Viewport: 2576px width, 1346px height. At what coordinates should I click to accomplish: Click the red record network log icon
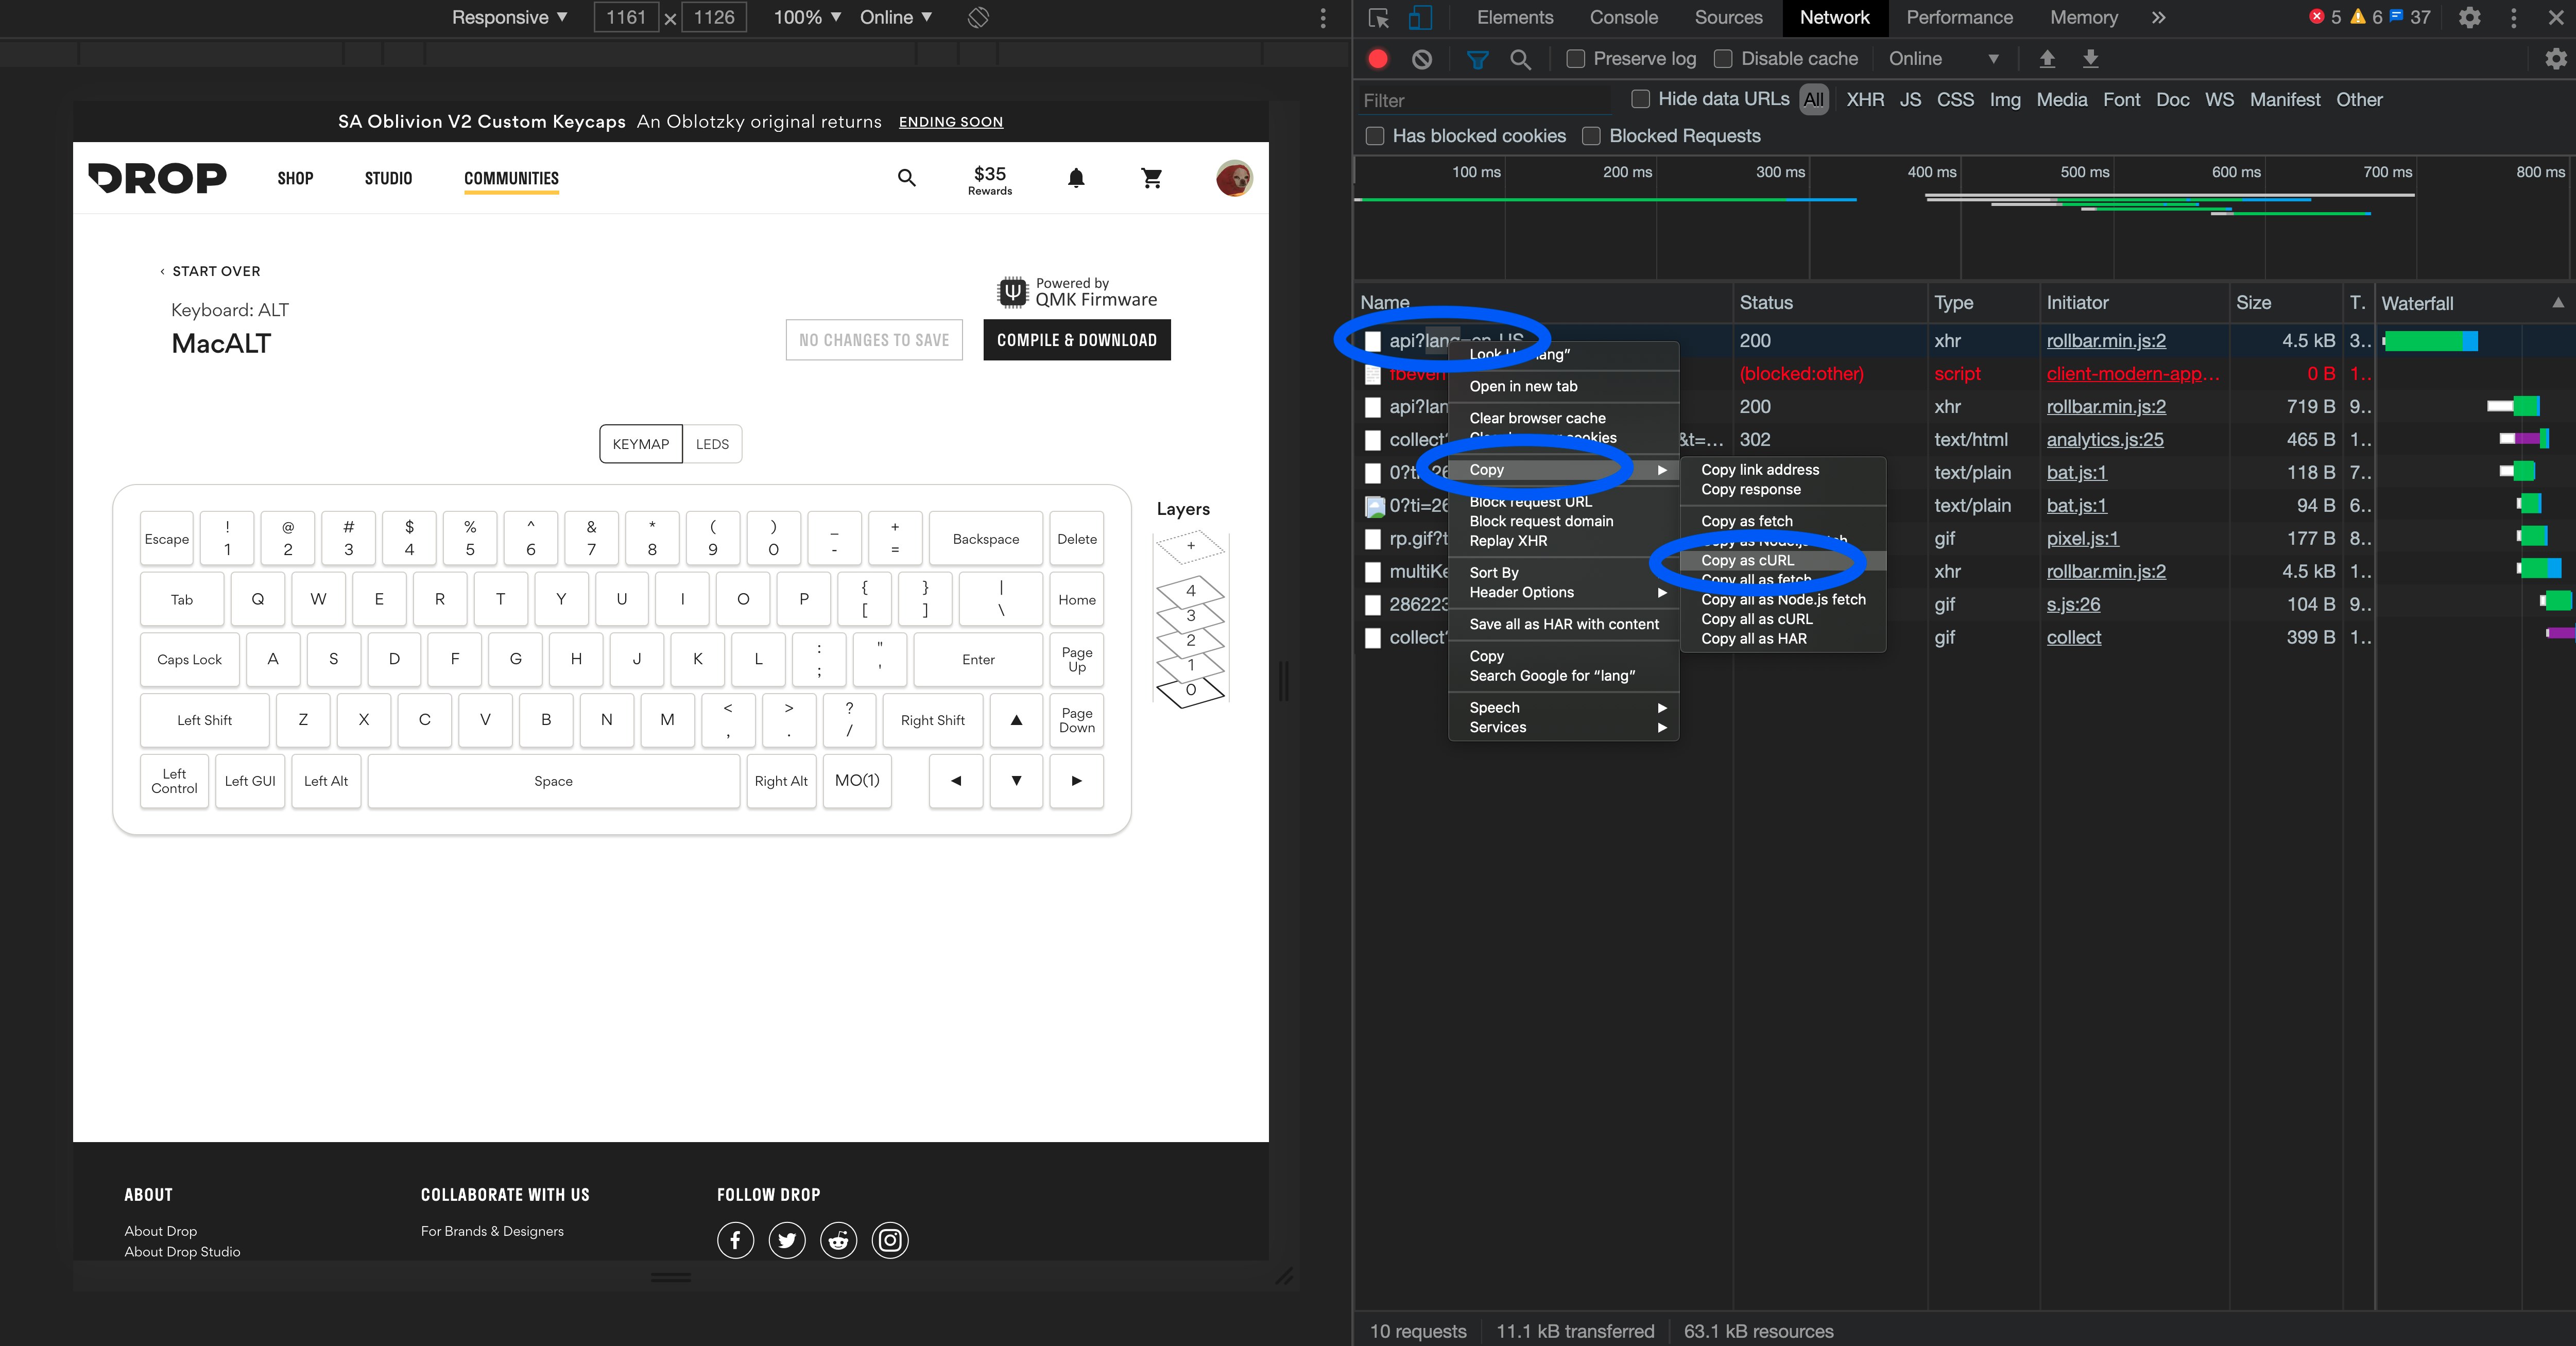click(x=1378, y=59)
